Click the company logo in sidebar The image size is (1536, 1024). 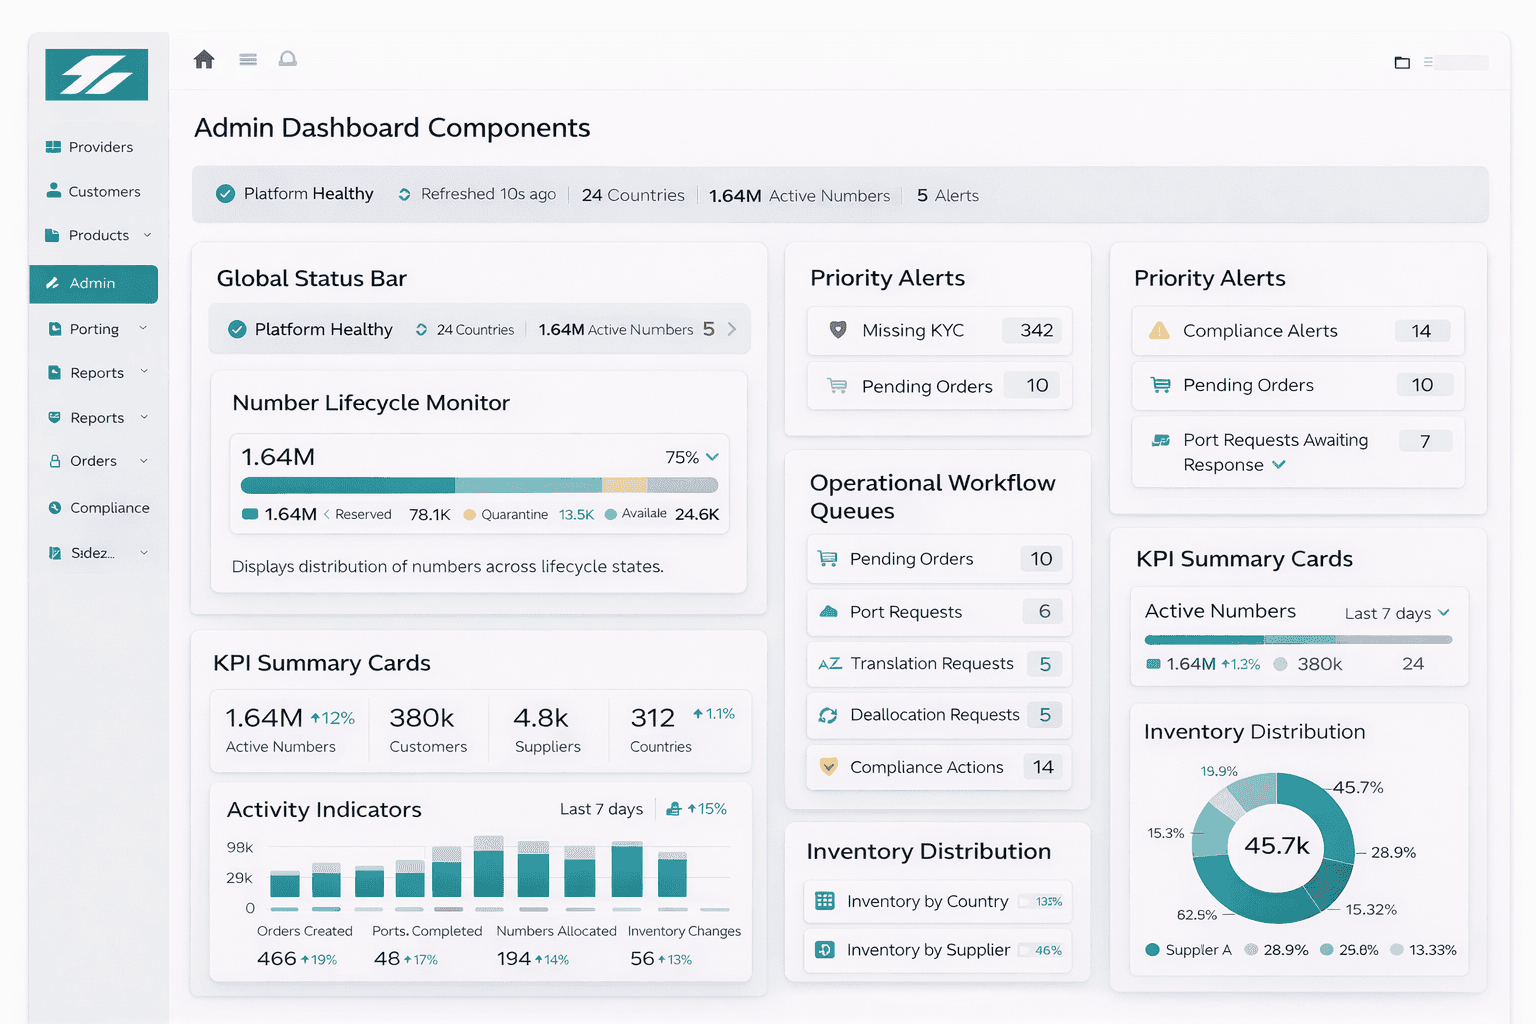pyautogui.click(x=96, y=75)
